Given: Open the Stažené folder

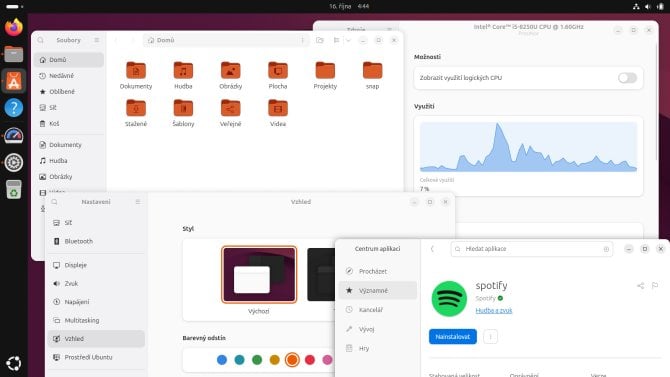Looking at the screenshot, I should [x=136, y=108].
